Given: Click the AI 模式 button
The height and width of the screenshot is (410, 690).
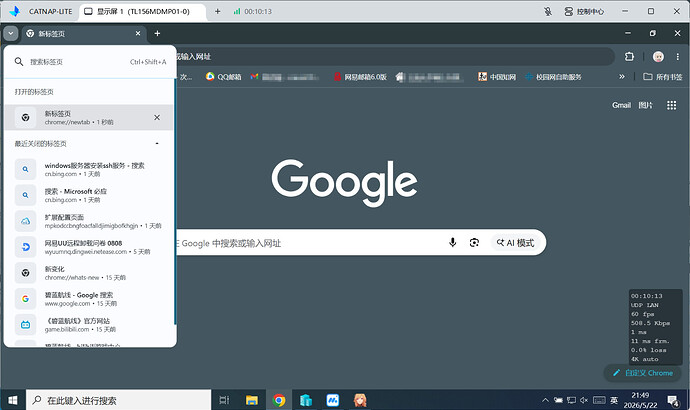Looking at the screenshot, I should tap(515, 242).
